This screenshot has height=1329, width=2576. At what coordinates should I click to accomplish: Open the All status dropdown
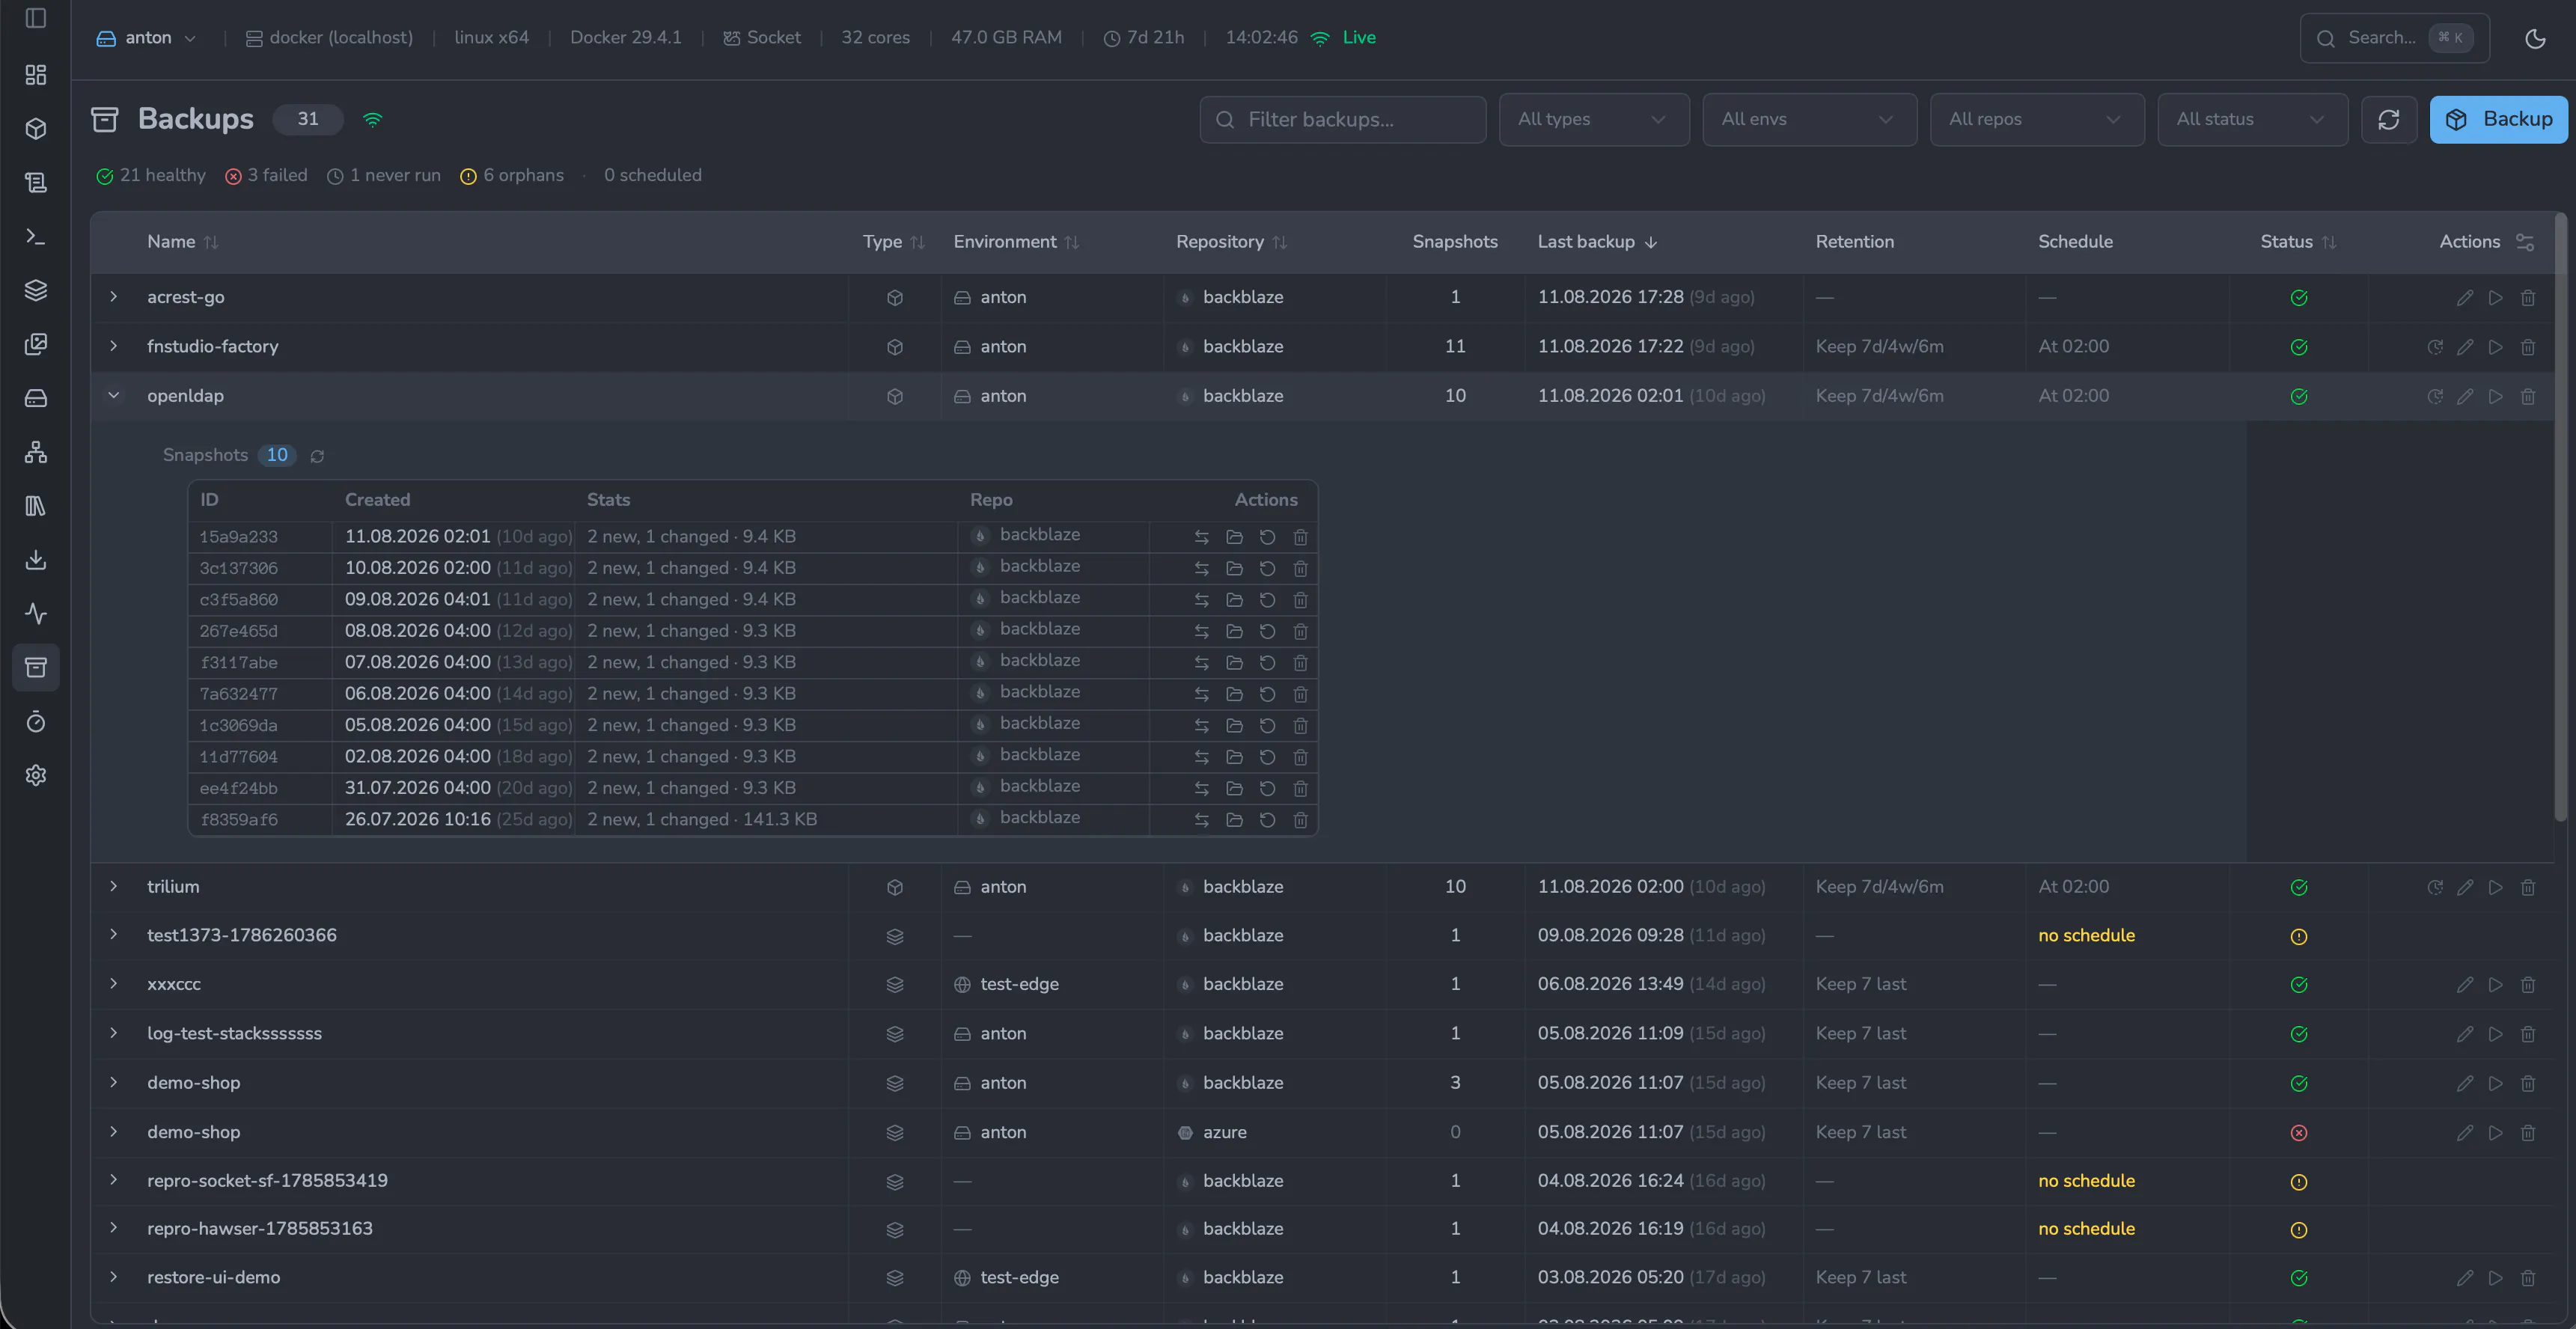[2252, 120]
